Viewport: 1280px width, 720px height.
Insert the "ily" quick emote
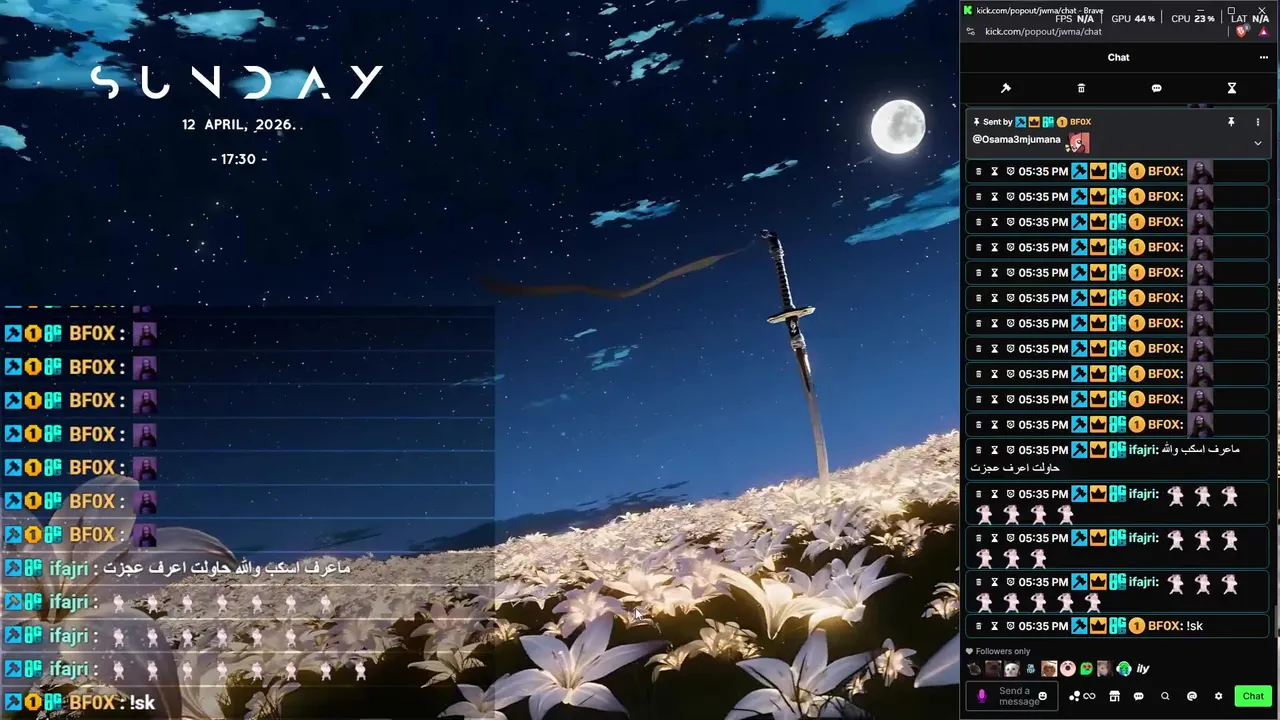[x=1143, y=669]
